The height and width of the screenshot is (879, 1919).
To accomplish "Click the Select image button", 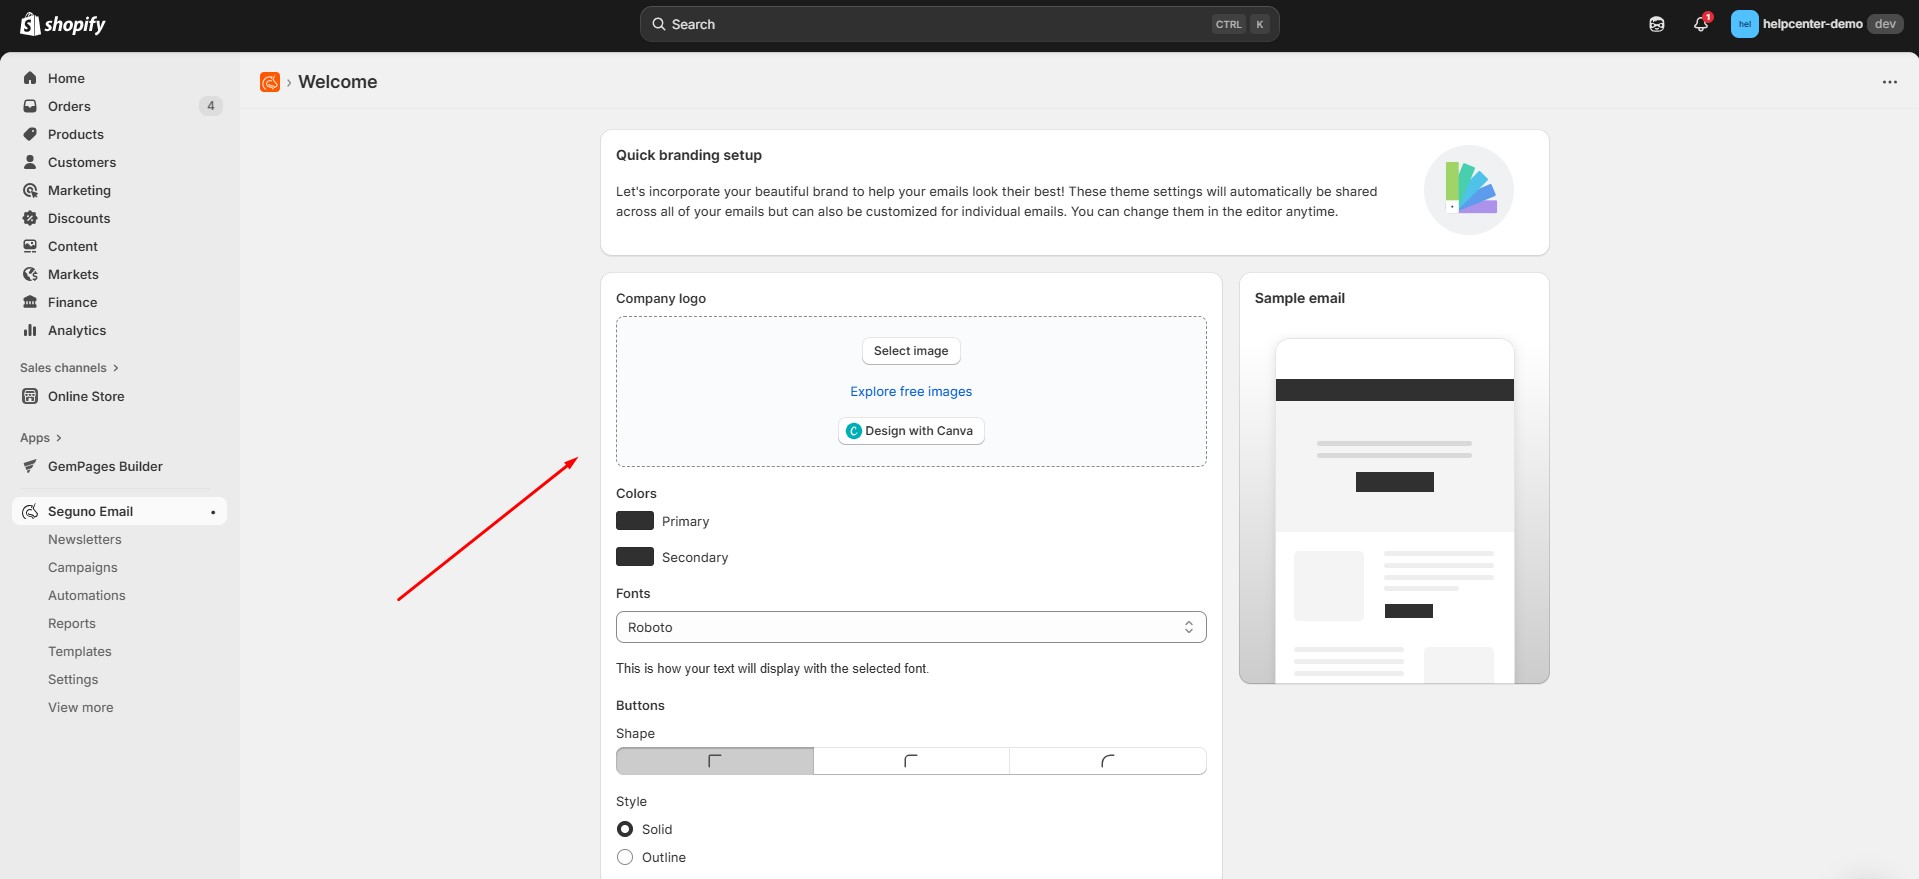I will click(x=910, y=351).
